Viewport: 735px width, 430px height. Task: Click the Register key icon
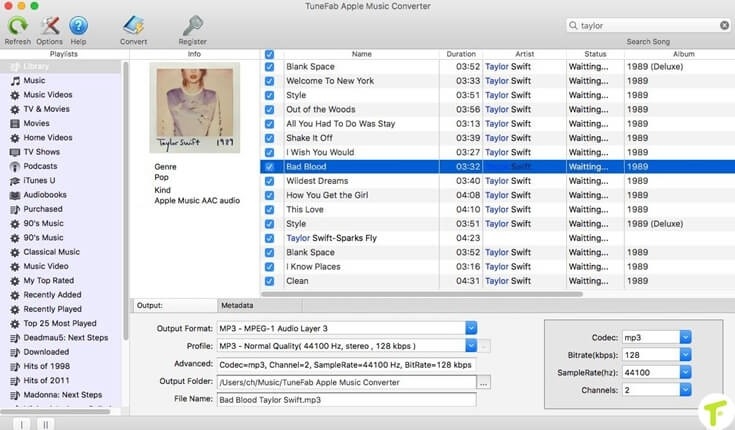192,26
